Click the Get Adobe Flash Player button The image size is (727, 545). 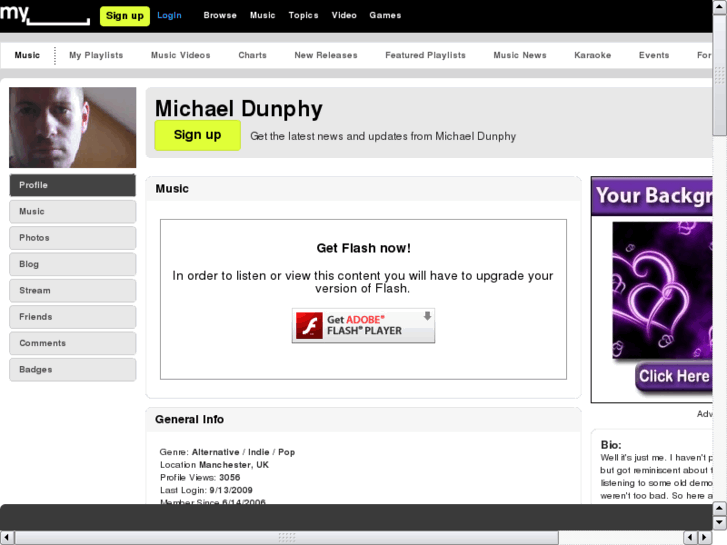(364, 326)
